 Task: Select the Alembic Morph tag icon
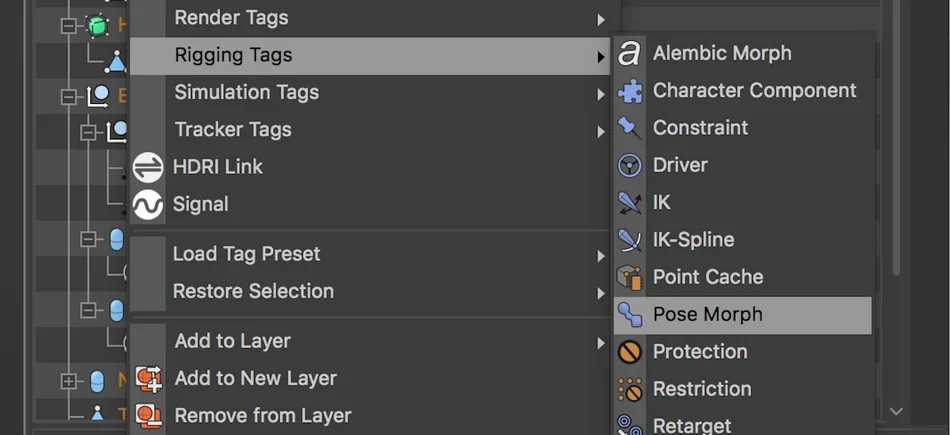(x=629, y=53)
